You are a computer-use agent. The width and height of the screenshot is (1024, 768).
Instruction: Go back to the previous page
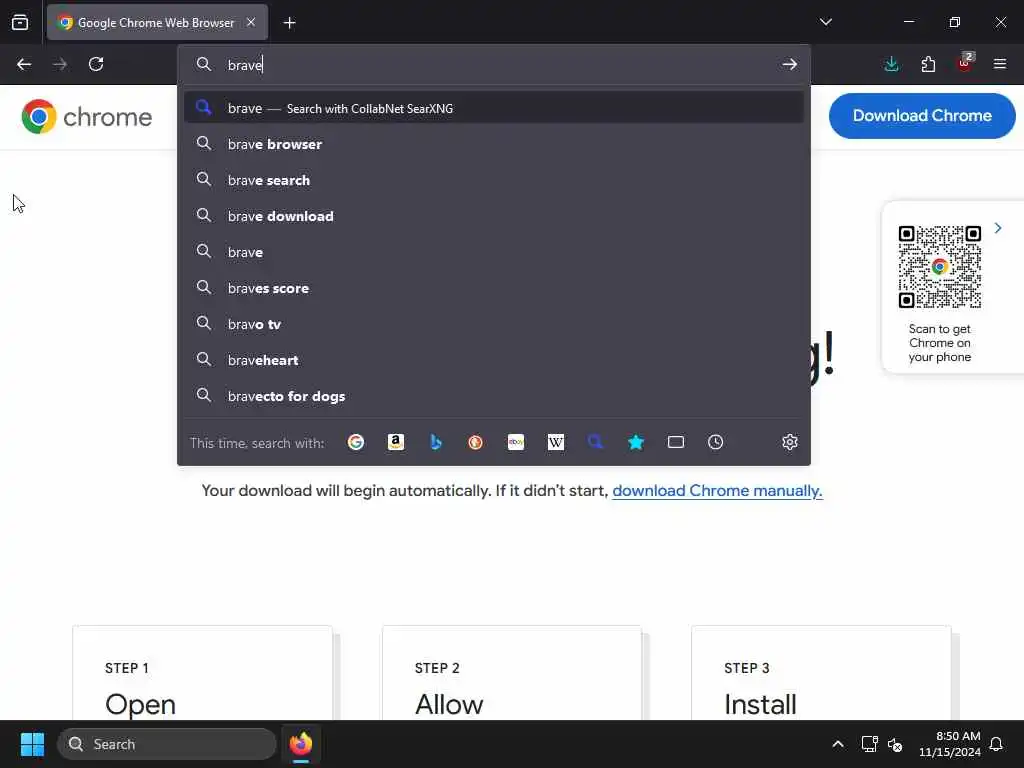coord(24,64)
